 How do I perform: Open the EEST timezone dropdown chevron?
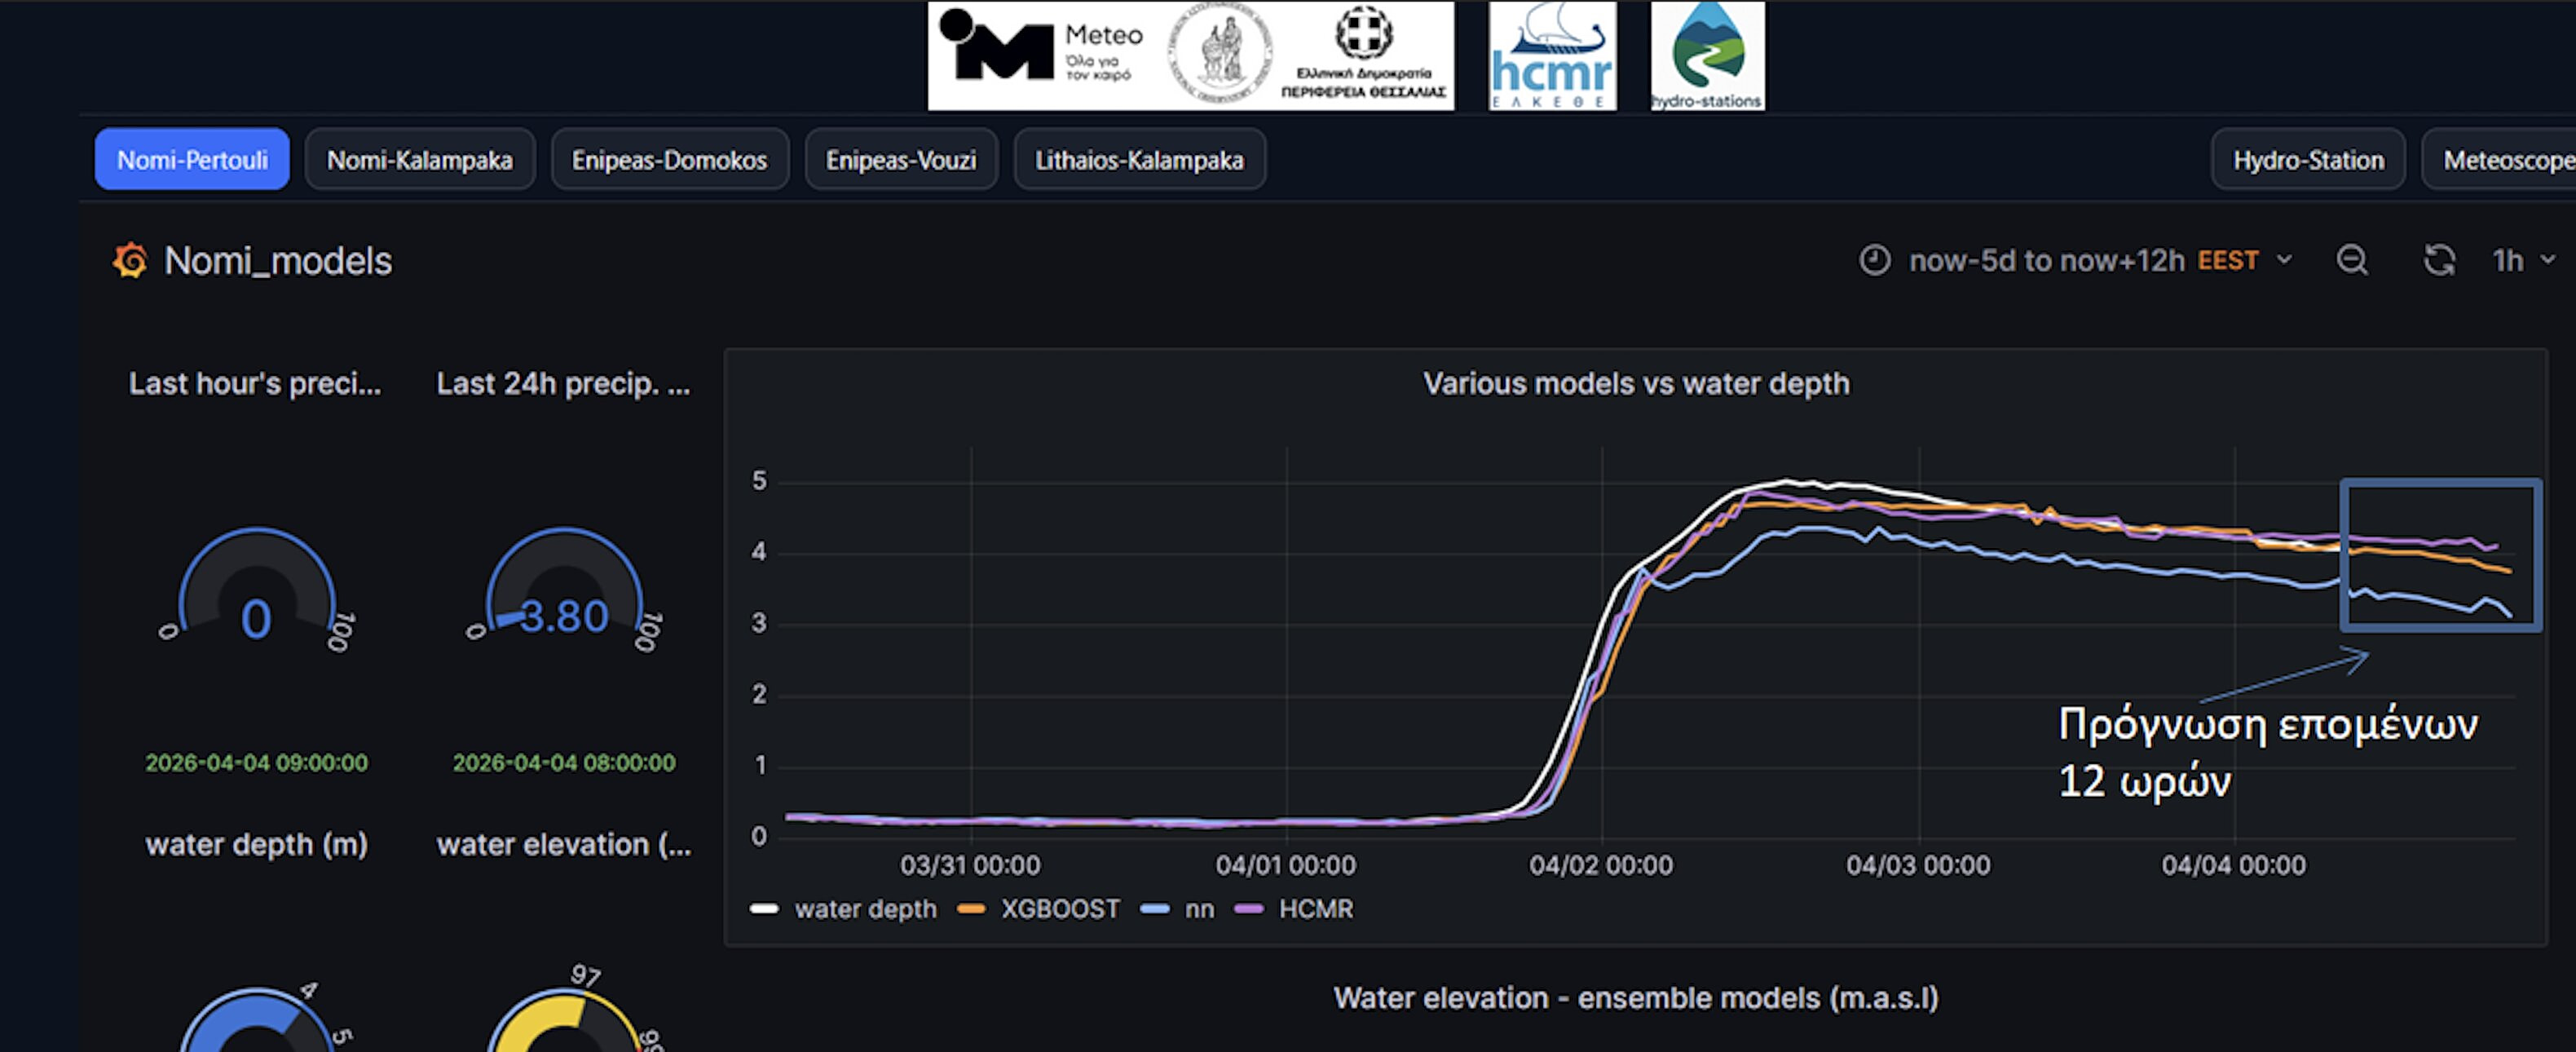click(x=2284, y=261)
